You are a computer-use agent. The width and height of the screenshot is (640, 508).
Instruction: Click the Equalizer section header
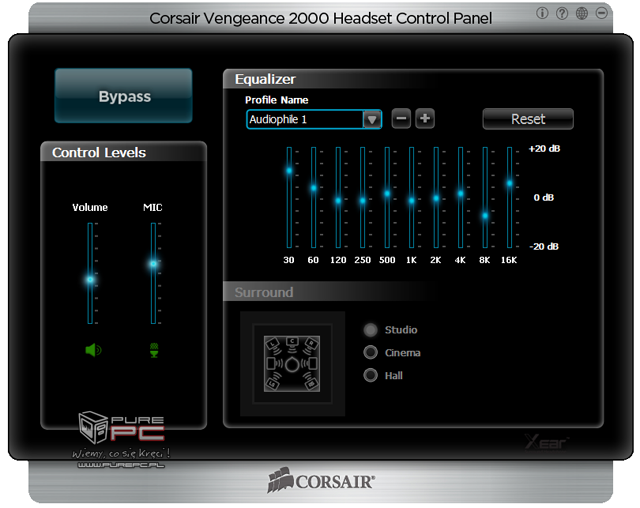click(x=265, y=79)
